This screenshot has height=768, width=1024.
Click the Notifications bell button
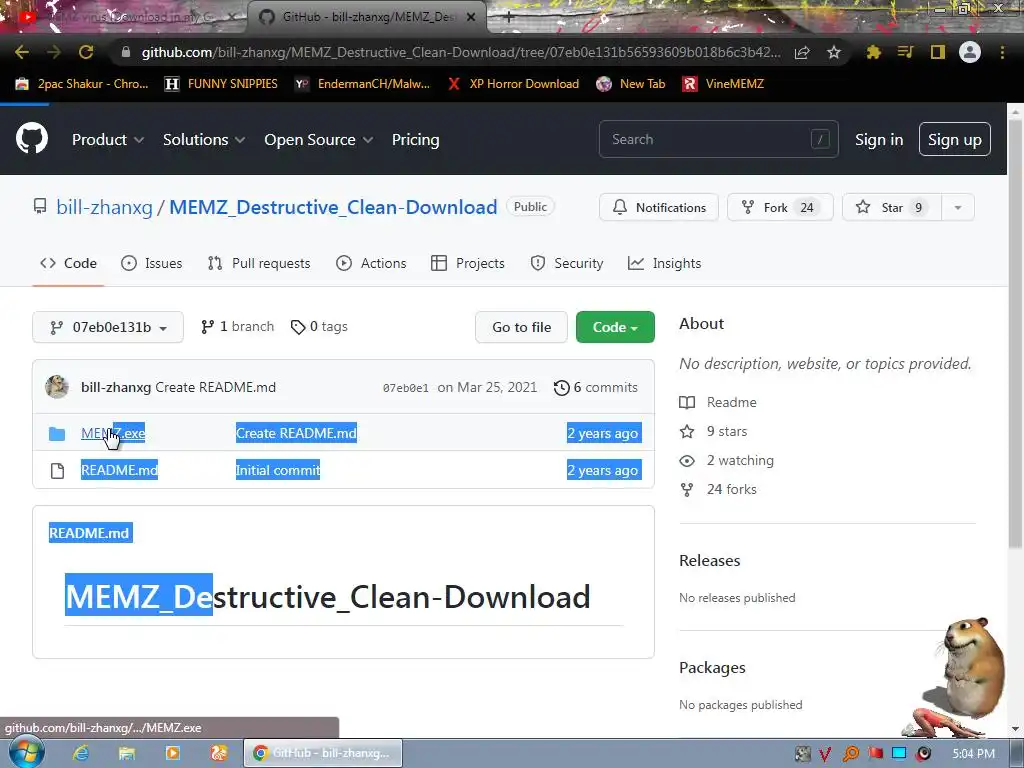point(659,207)
